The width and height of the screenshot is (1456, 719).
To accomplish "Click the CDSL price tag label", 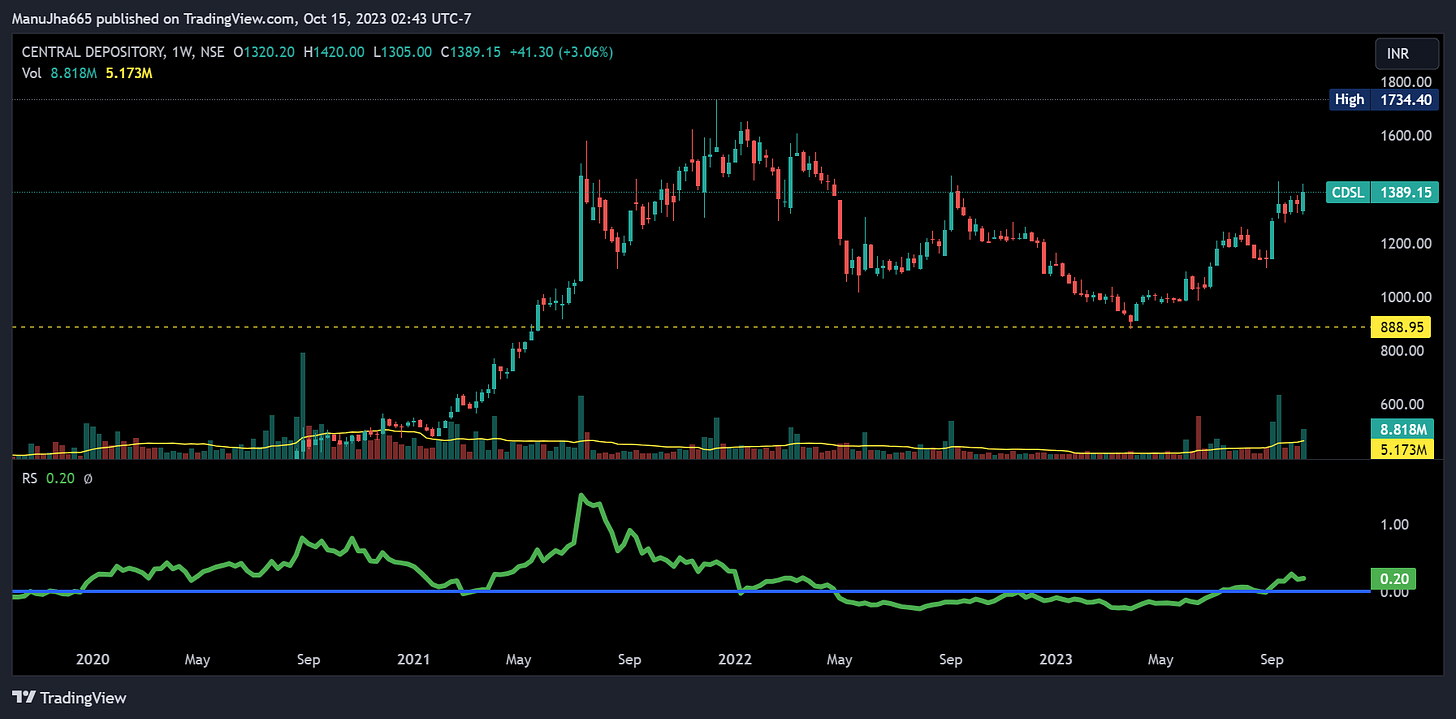I will pyautogui.click(x=1347, y=193).
